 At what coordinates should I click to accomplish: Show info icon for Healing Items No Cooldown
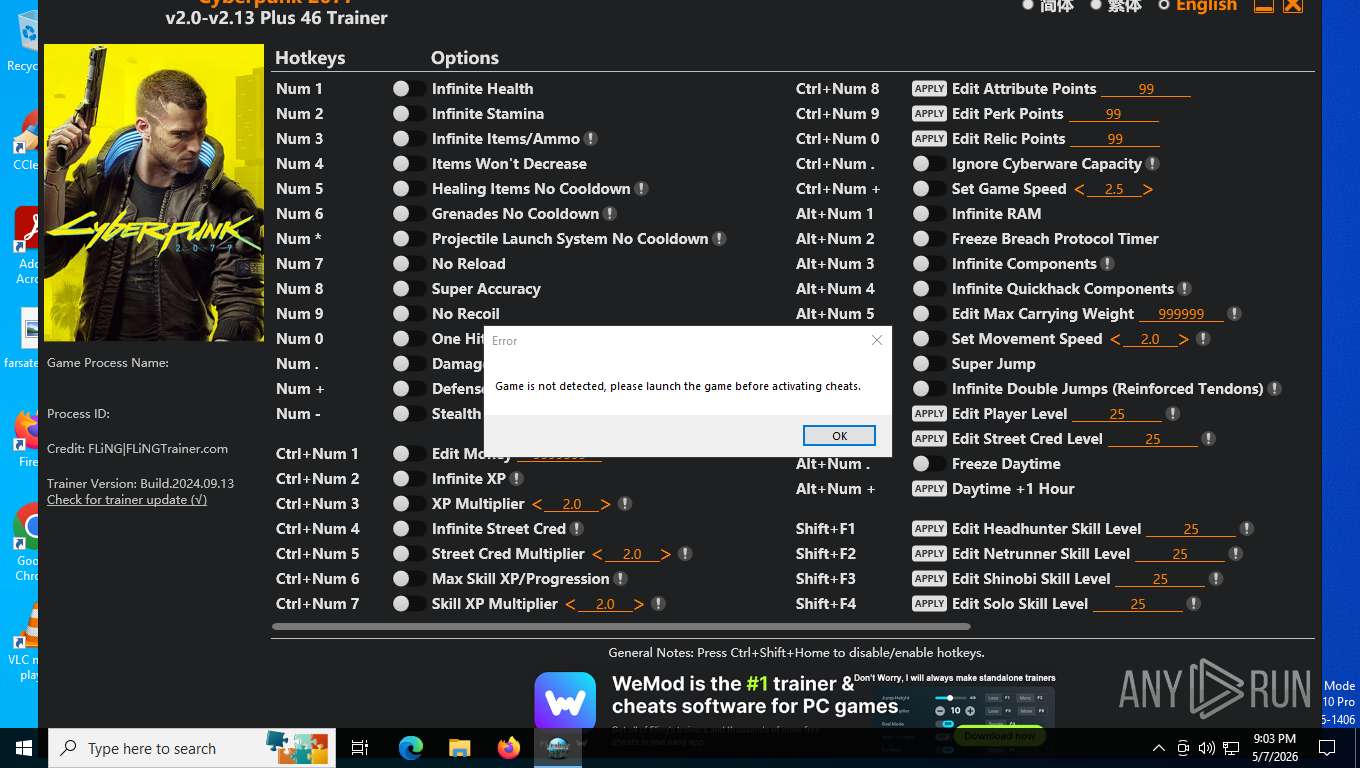tap(642, 189)
